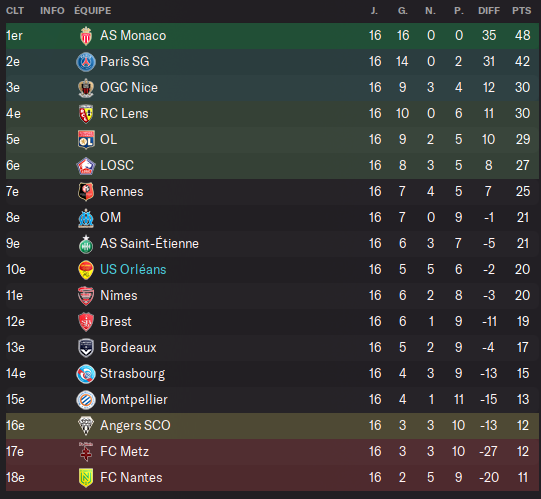
Task: Select the Montpellier row points value
Action: 523,400
